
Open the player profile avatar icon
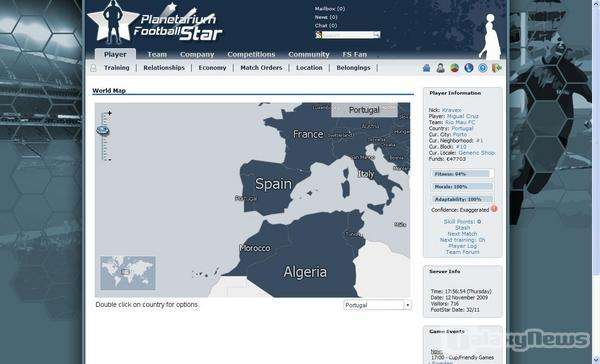pos(440,68)
